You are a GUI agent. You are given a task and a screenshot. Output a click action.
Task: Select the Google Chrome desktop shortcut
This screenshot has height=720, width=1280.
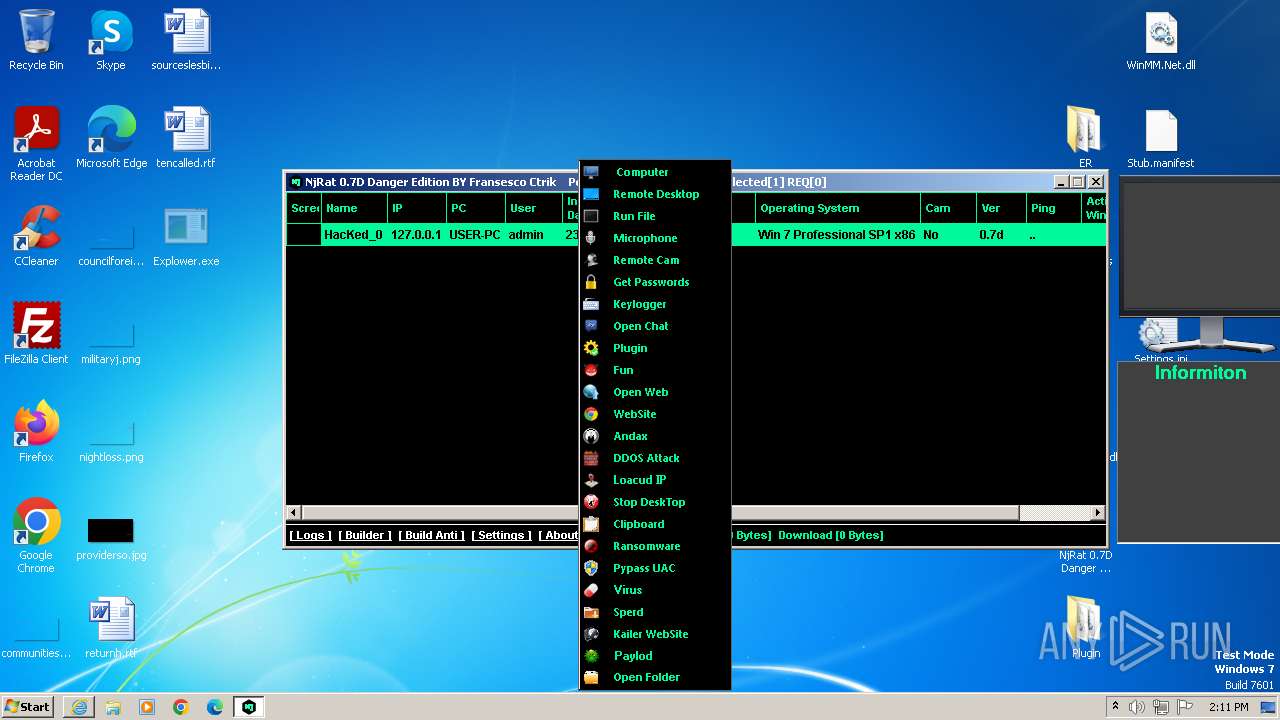36,536
